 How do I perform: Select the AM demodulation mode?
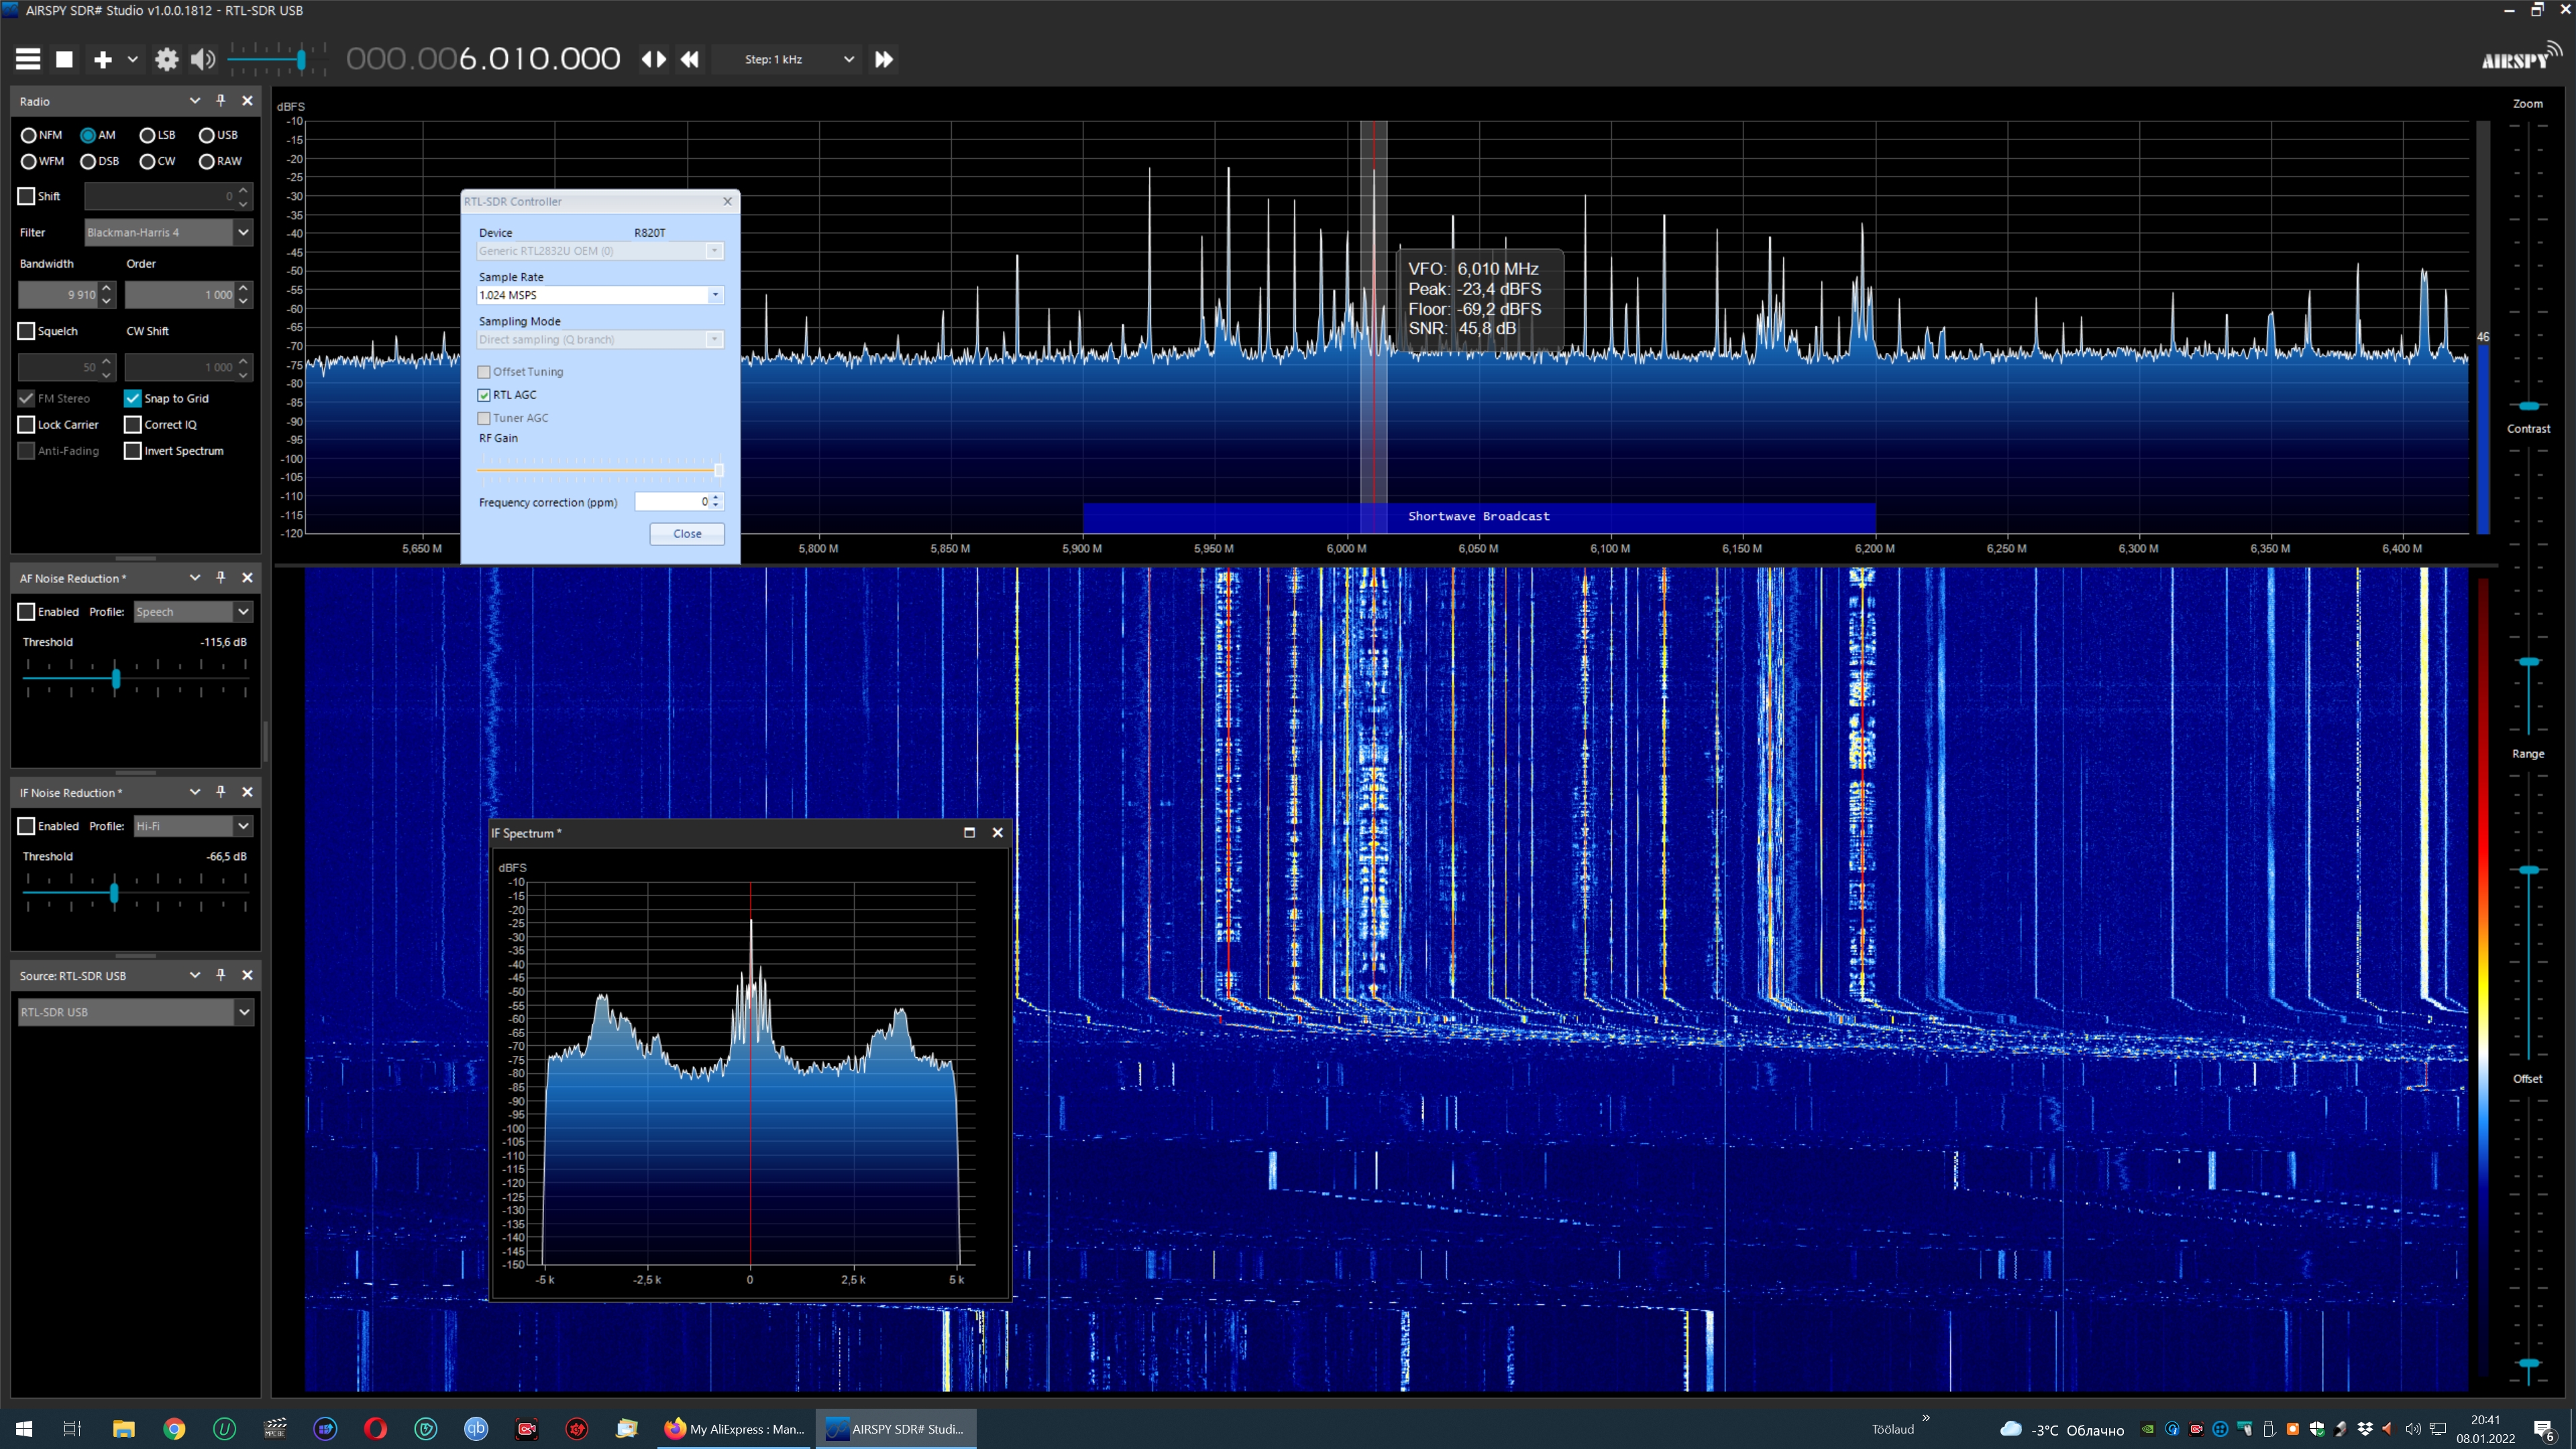click(98, 135)
